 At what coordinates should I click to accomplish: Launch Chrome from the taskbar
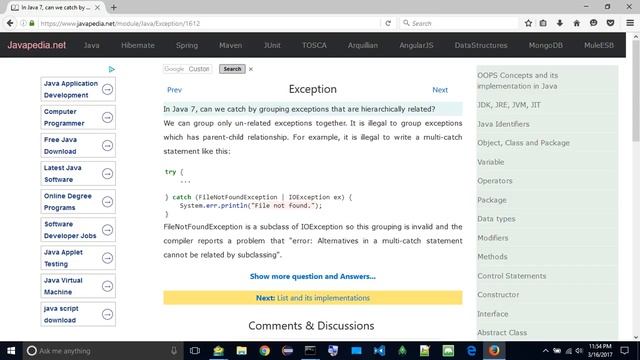(x=264, y=351)
